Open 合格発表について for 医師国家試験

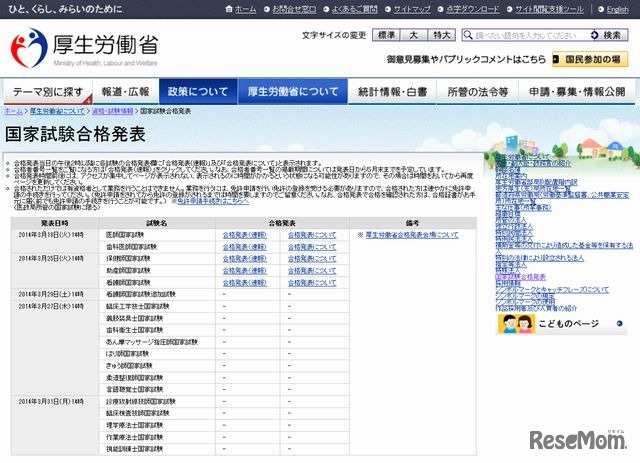point(312,235)
